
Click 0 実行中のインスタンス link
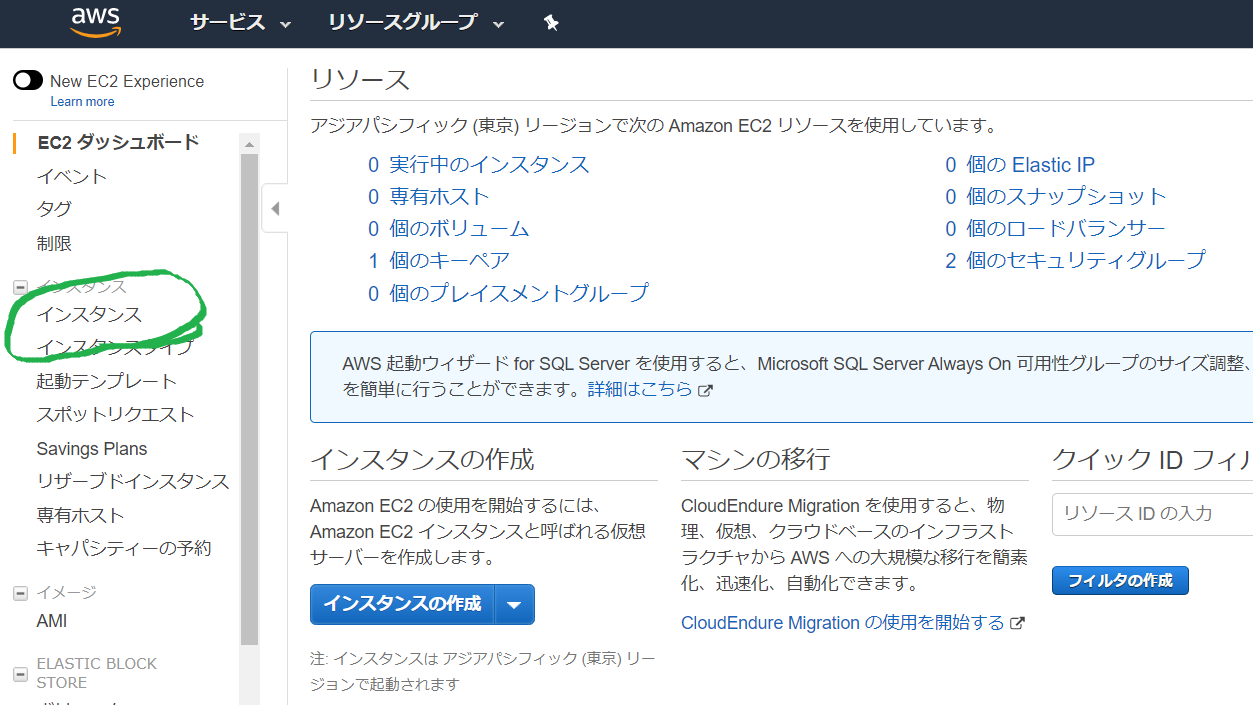(x=479, y=164)
